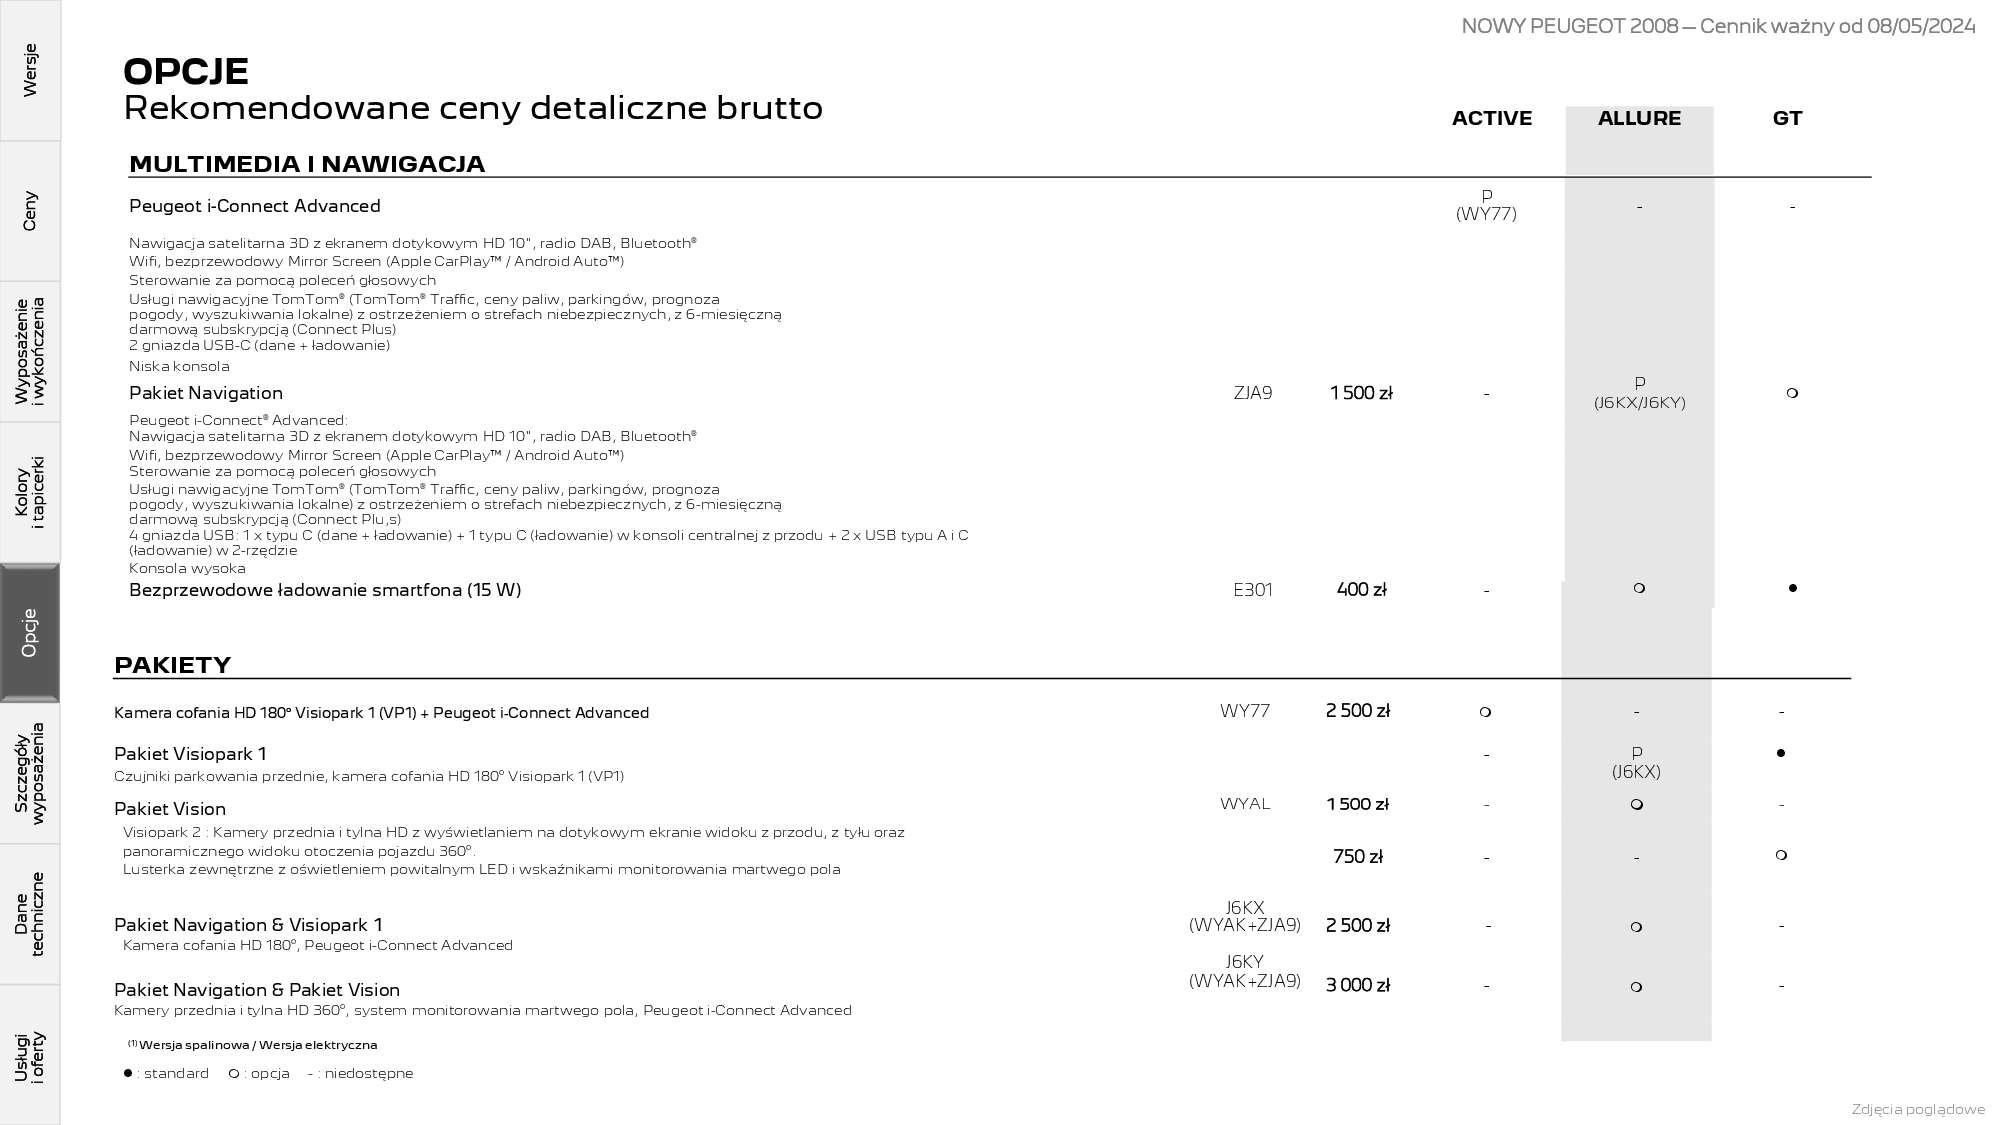Click GT option circle in 750 zł row
This screenshot has height=1125, width=2000.
(1781, 855)
